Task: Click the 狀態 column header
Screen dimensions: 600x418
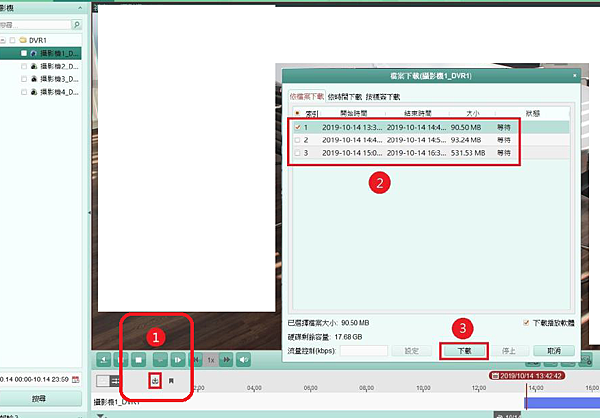Action: (532, 113)
